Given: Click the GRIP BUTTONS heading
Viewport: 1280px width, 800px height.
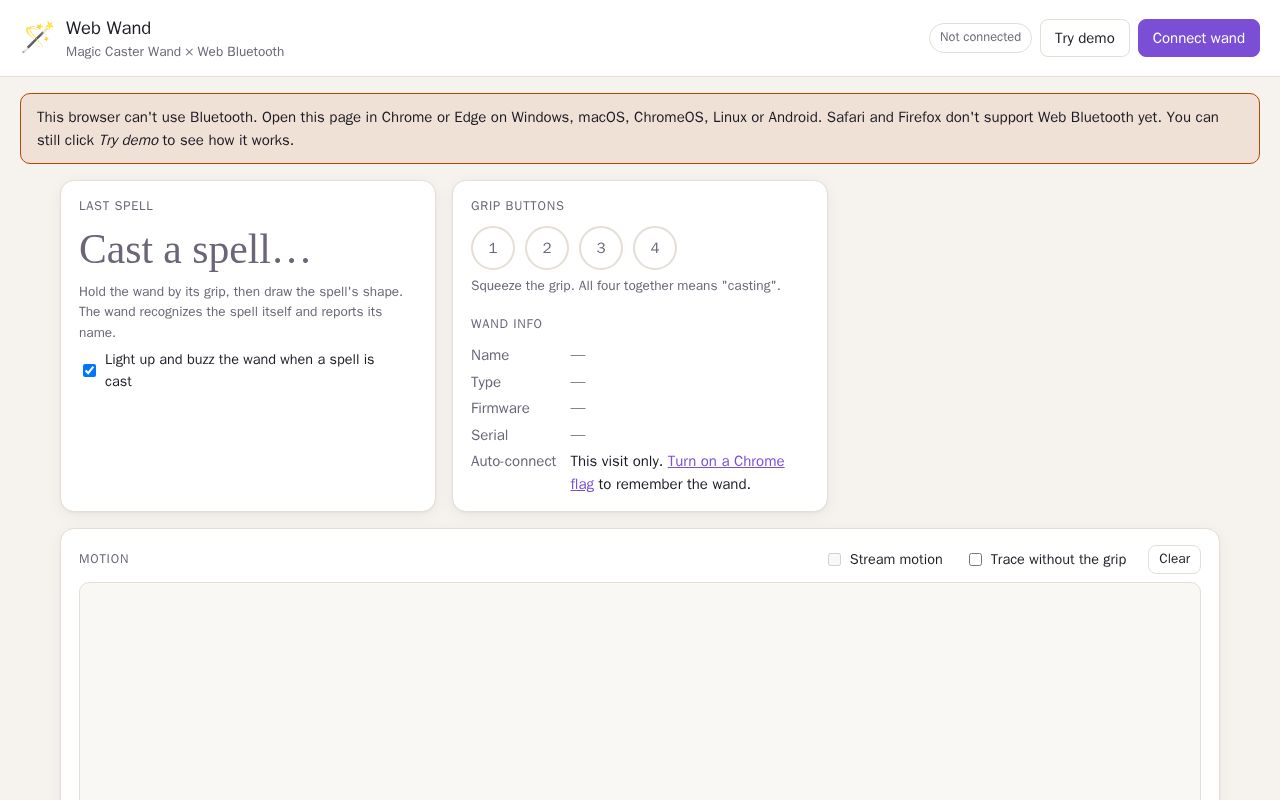Looking at the screenshot, I should (518, 206).
